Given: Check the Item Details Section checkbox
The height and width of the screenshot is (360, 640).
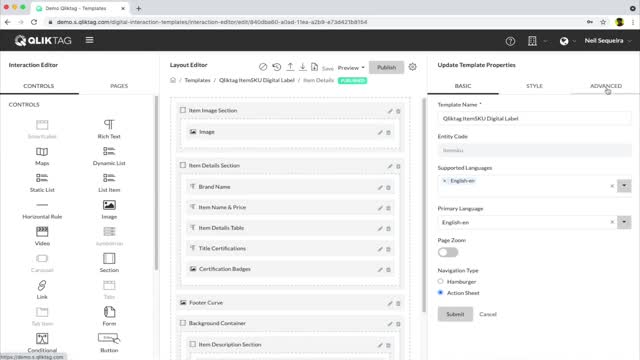Looking at the screenshot, I should pos(183,165).
